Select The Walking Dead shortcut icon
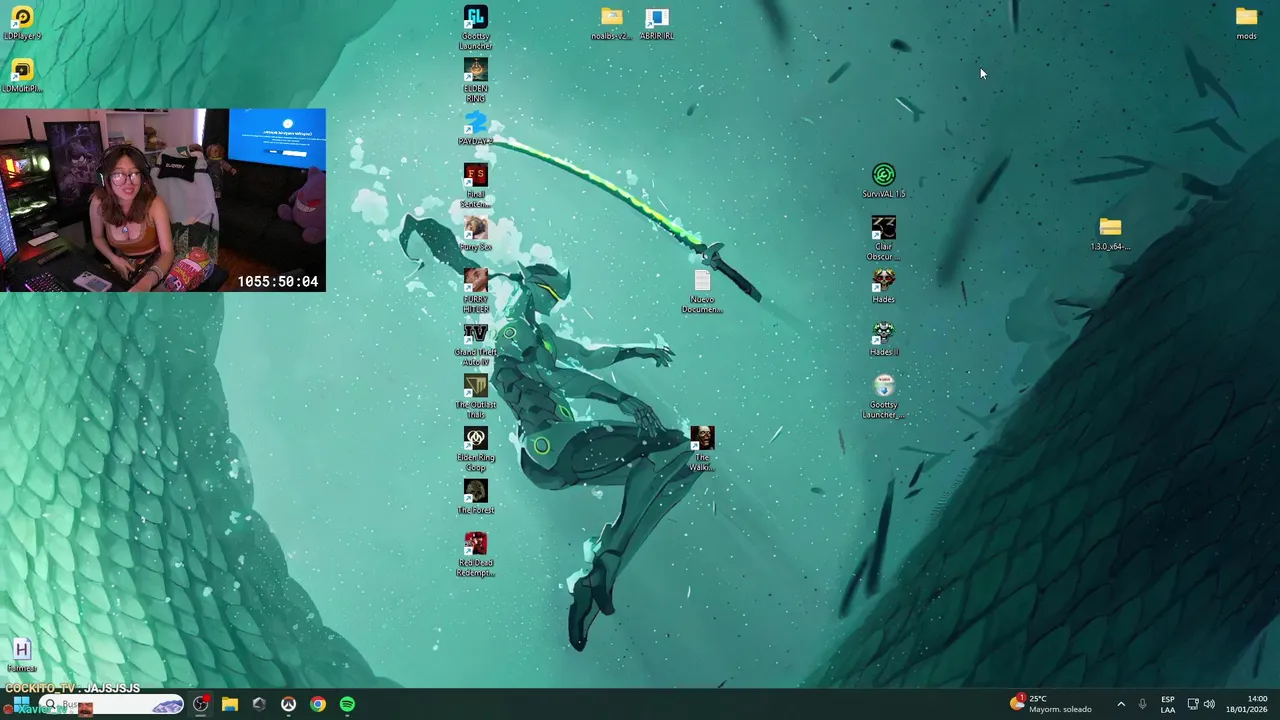 (702, 450)
